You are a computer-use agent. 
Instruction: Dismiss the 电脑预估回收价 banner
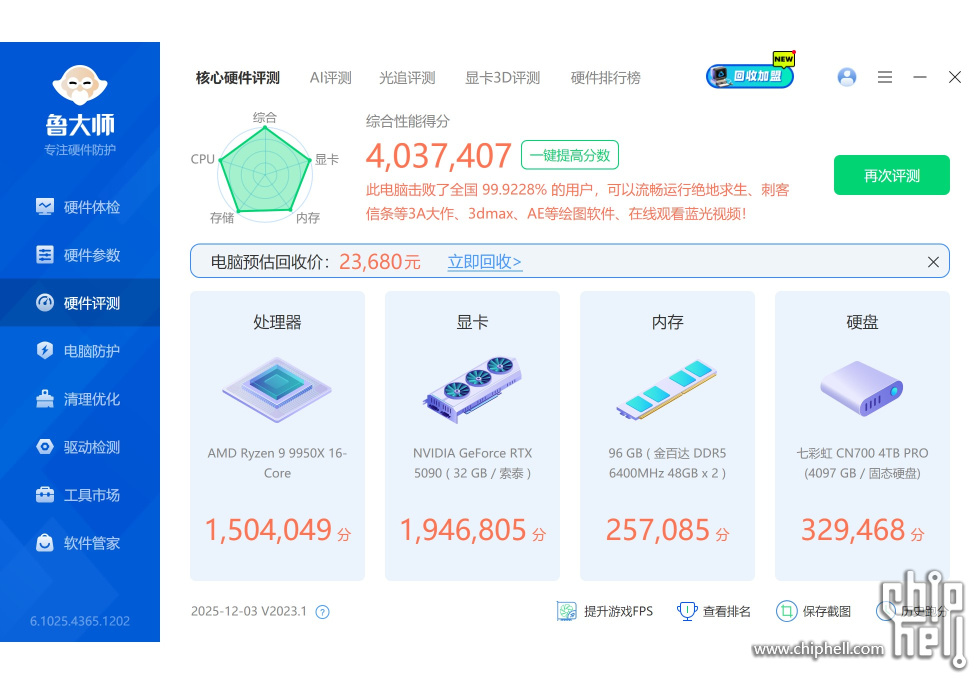tap(933, 262)
